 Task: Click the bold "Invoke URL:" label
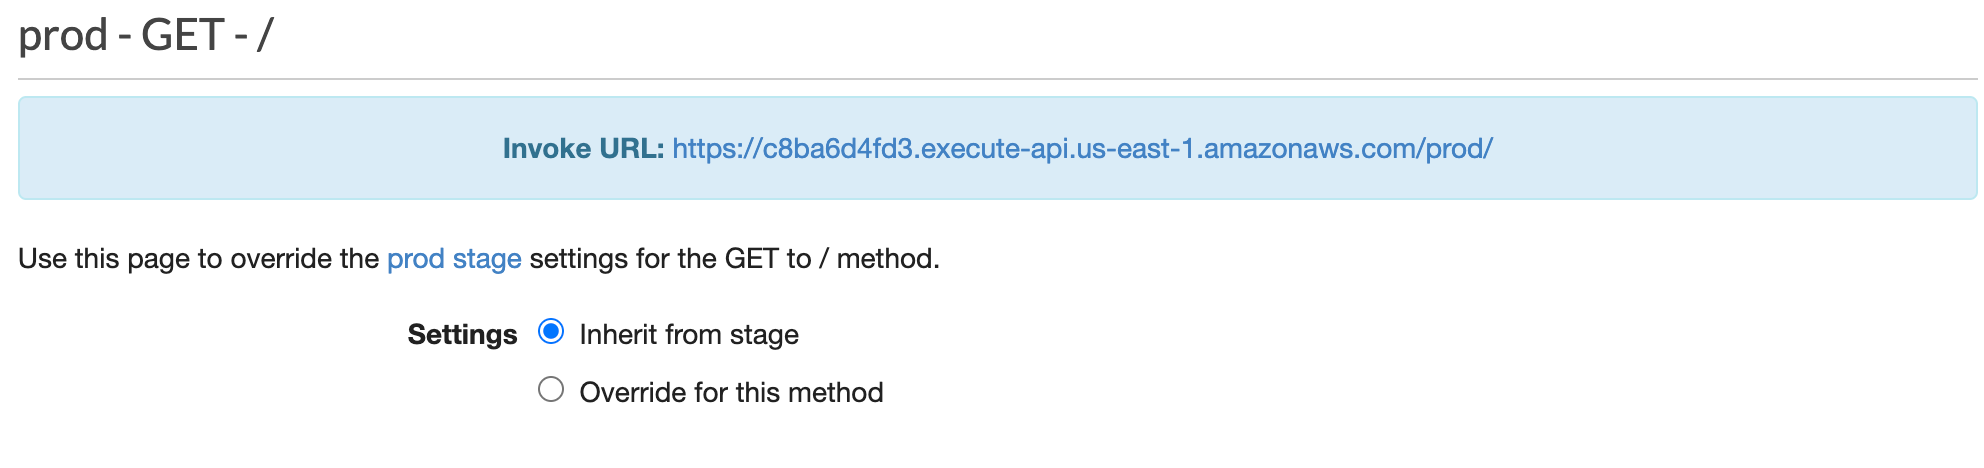[x=583, y=149]
